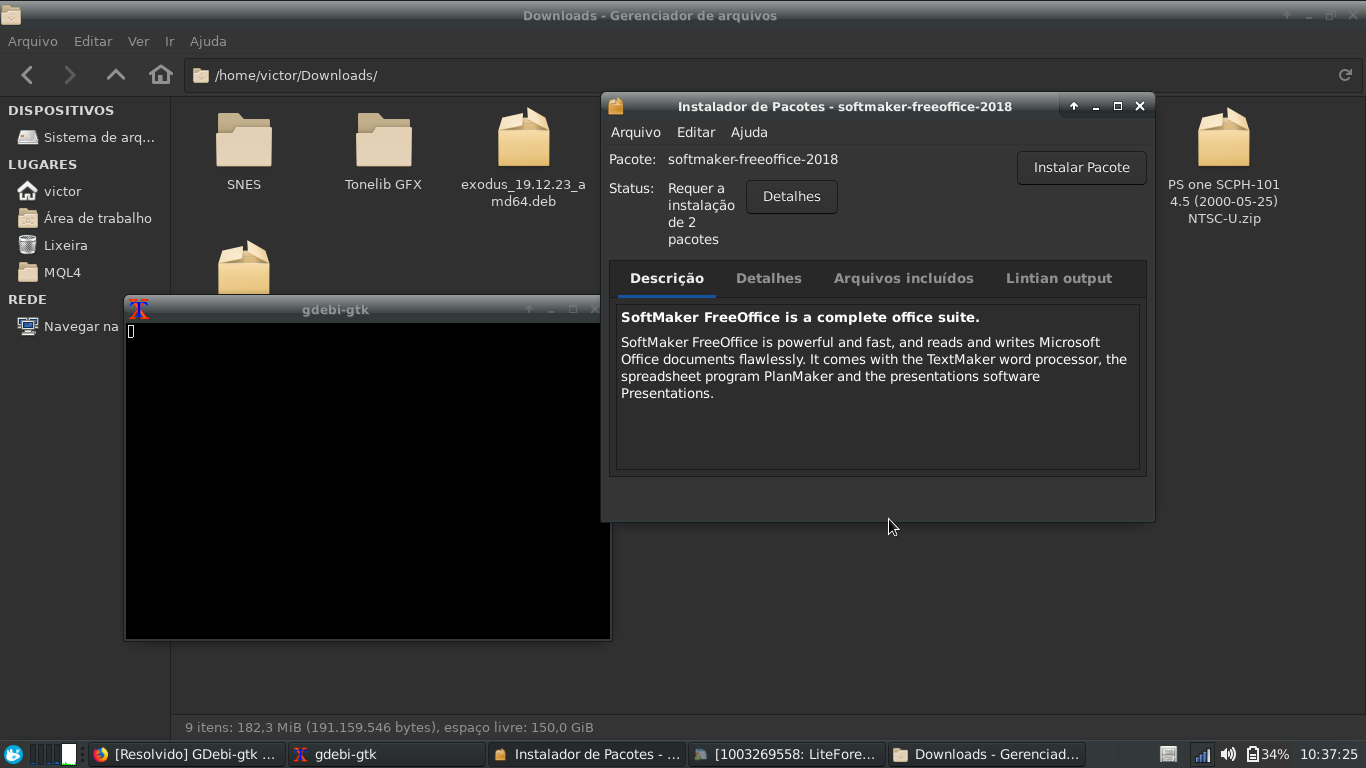Go forward in the file manager
1366x768 pixels.
(69, 75)
